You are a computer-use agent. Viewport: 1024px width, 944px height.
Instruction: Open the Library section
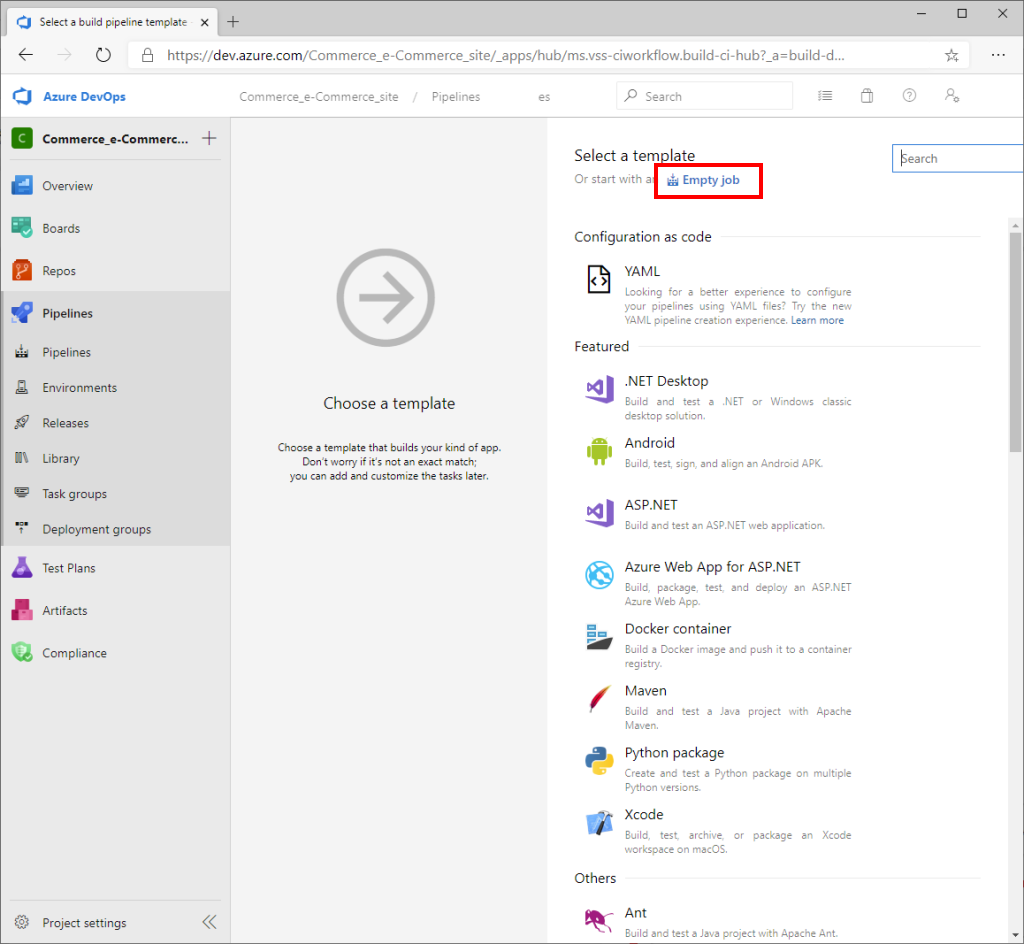[59, 458]
